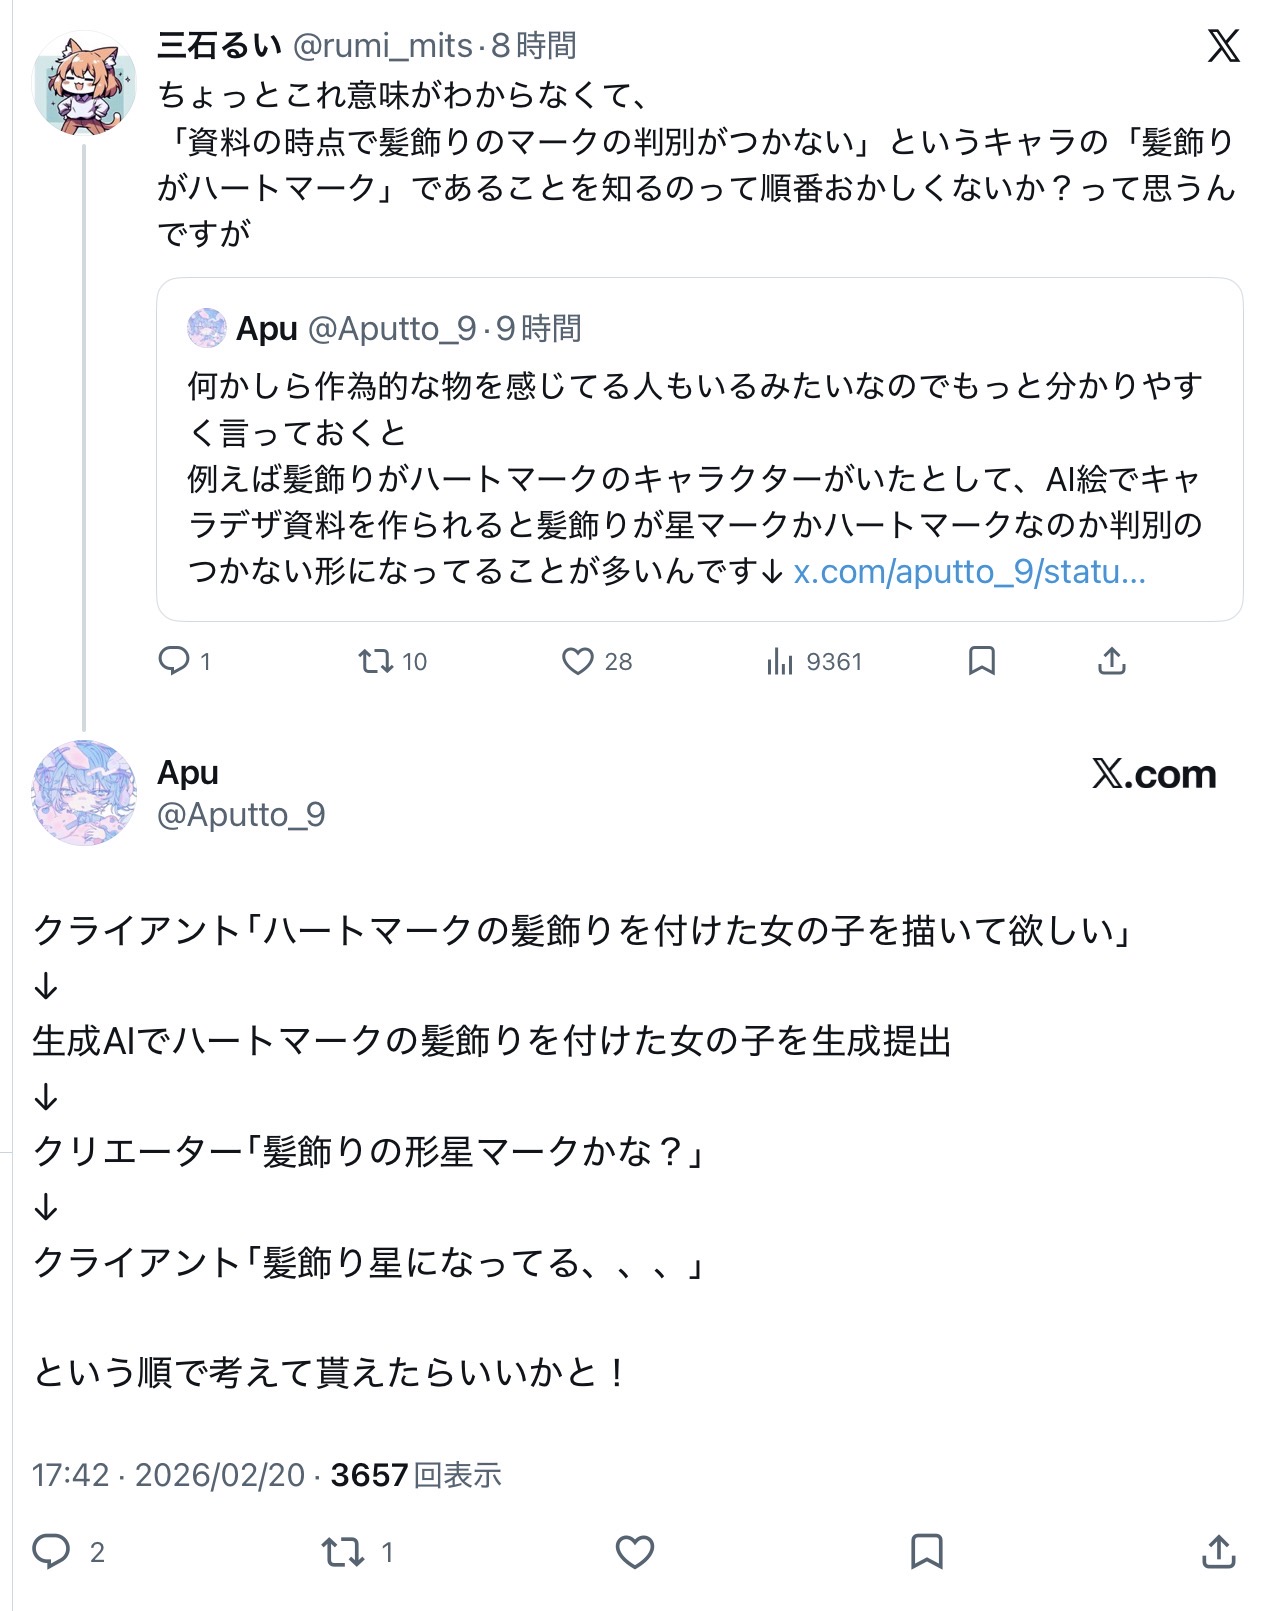1262x1611 pixels.
Task: Like Apu's main post
Action: coord(634,1551)
